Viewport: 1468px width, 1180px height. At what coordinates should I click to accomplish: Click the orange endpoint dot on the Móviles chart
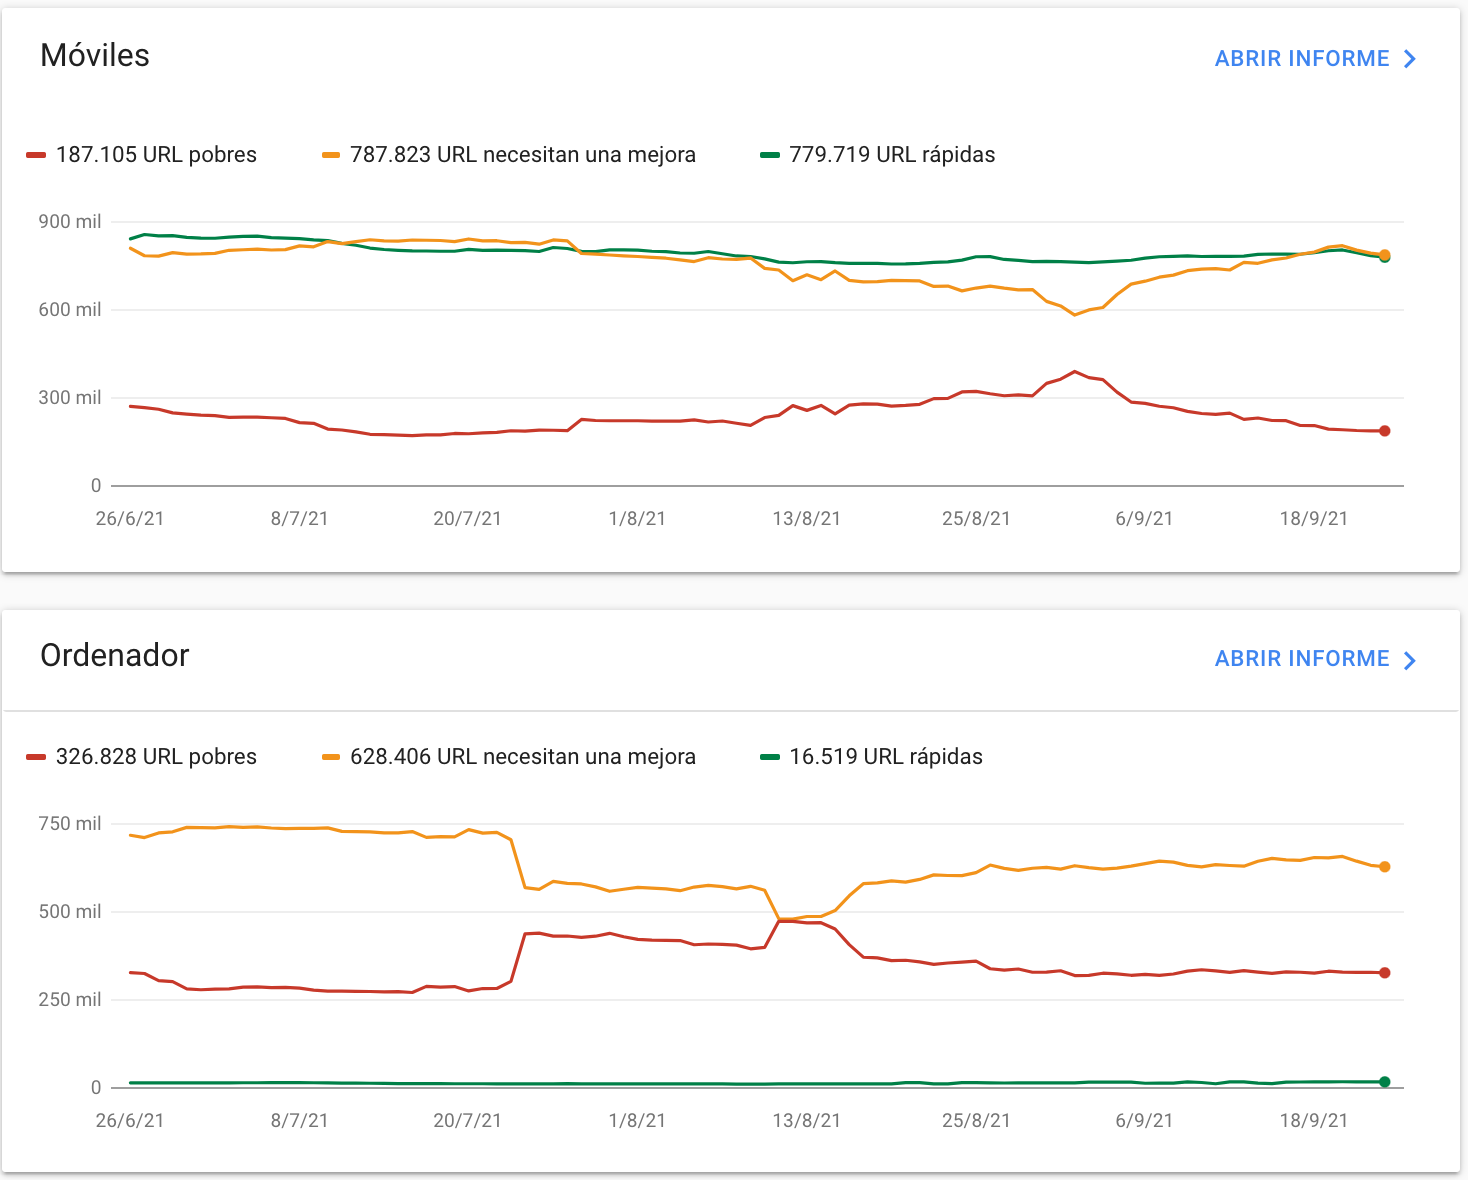[x=1383, y=255]
